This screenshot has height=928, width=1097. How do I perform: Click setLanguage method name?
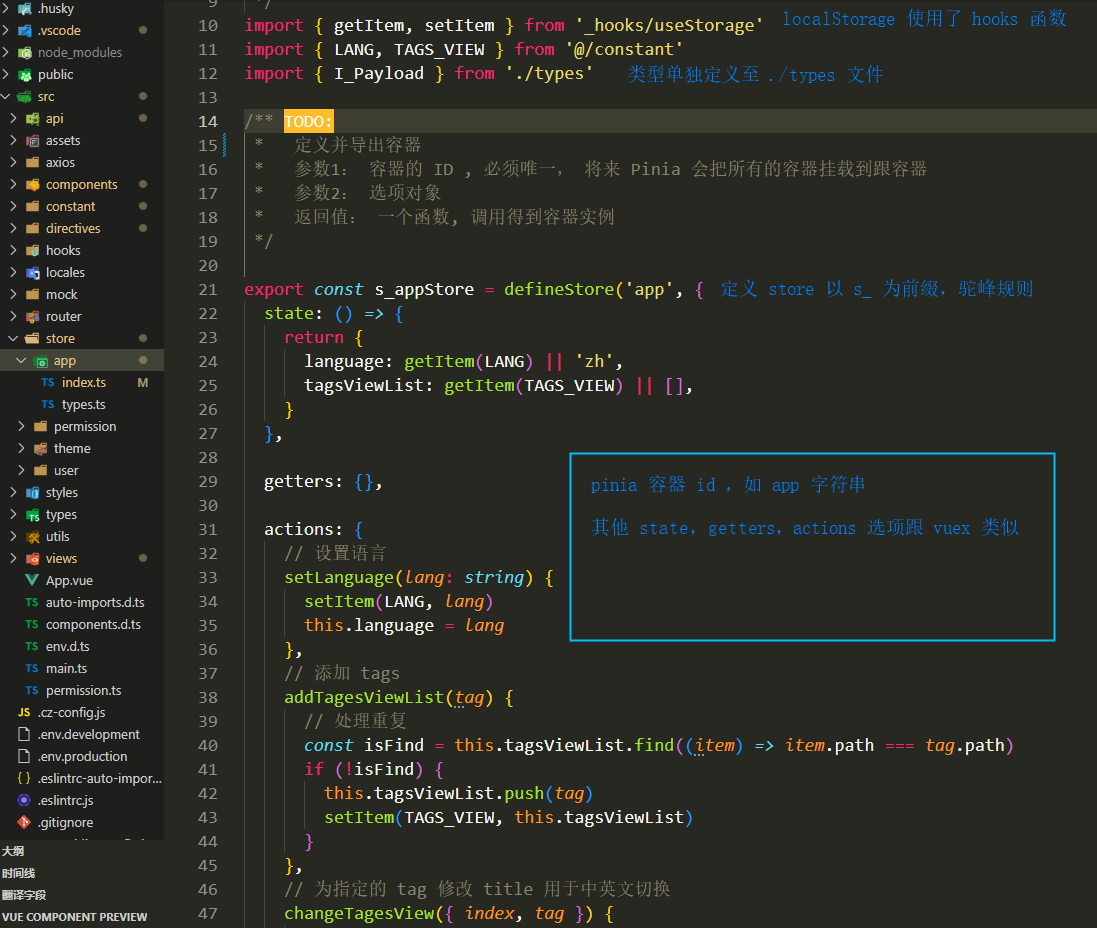tap(339, 577)
